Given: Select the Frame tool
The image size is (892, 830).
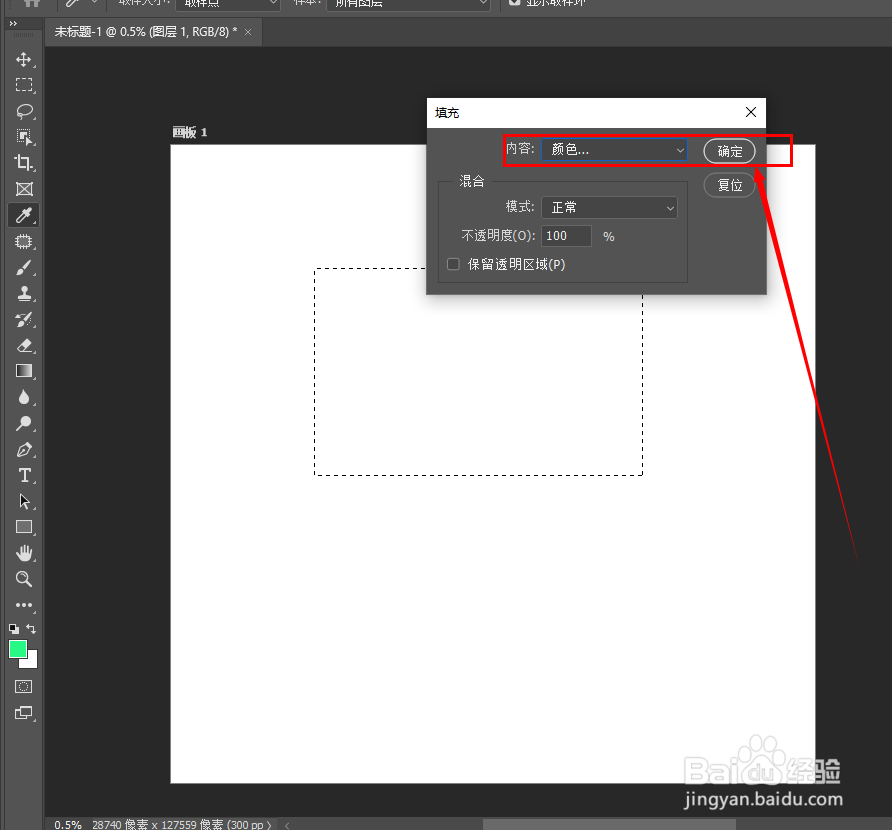Looking at the screenshot, I should 24,189.
